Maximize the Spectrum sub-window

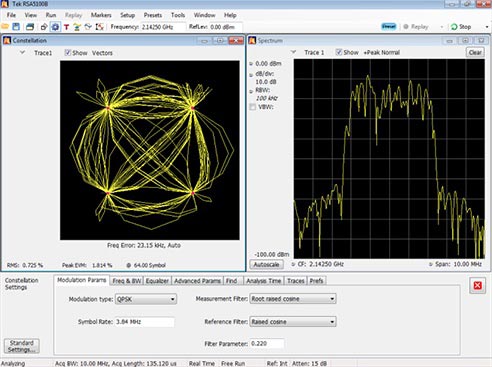tap(465, 41)
